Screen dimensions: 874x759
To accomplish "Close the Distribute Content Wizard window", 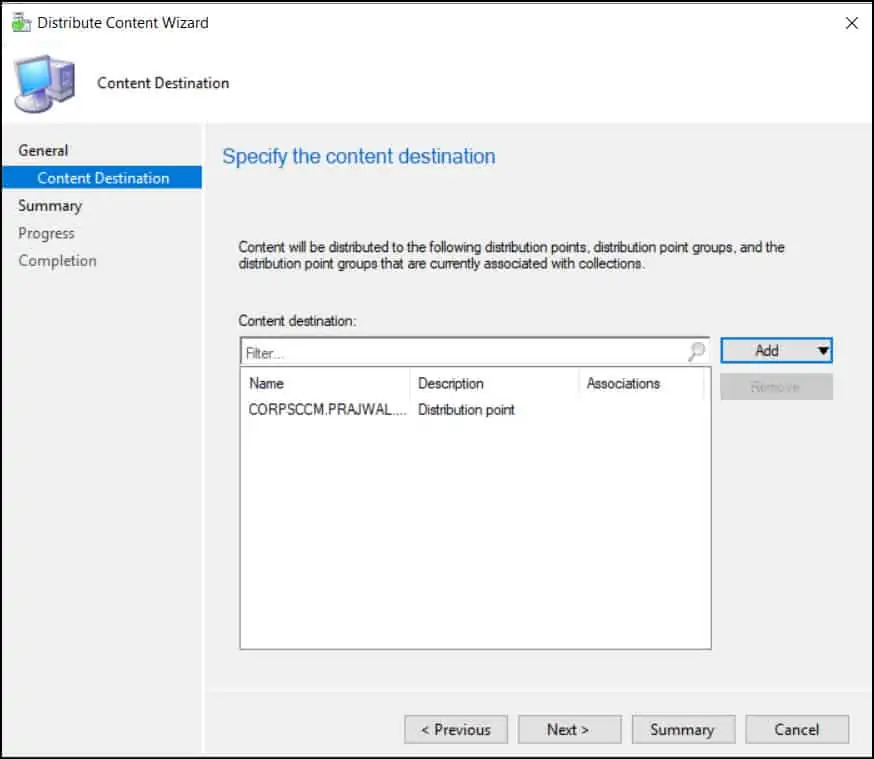I will (852, 23).
